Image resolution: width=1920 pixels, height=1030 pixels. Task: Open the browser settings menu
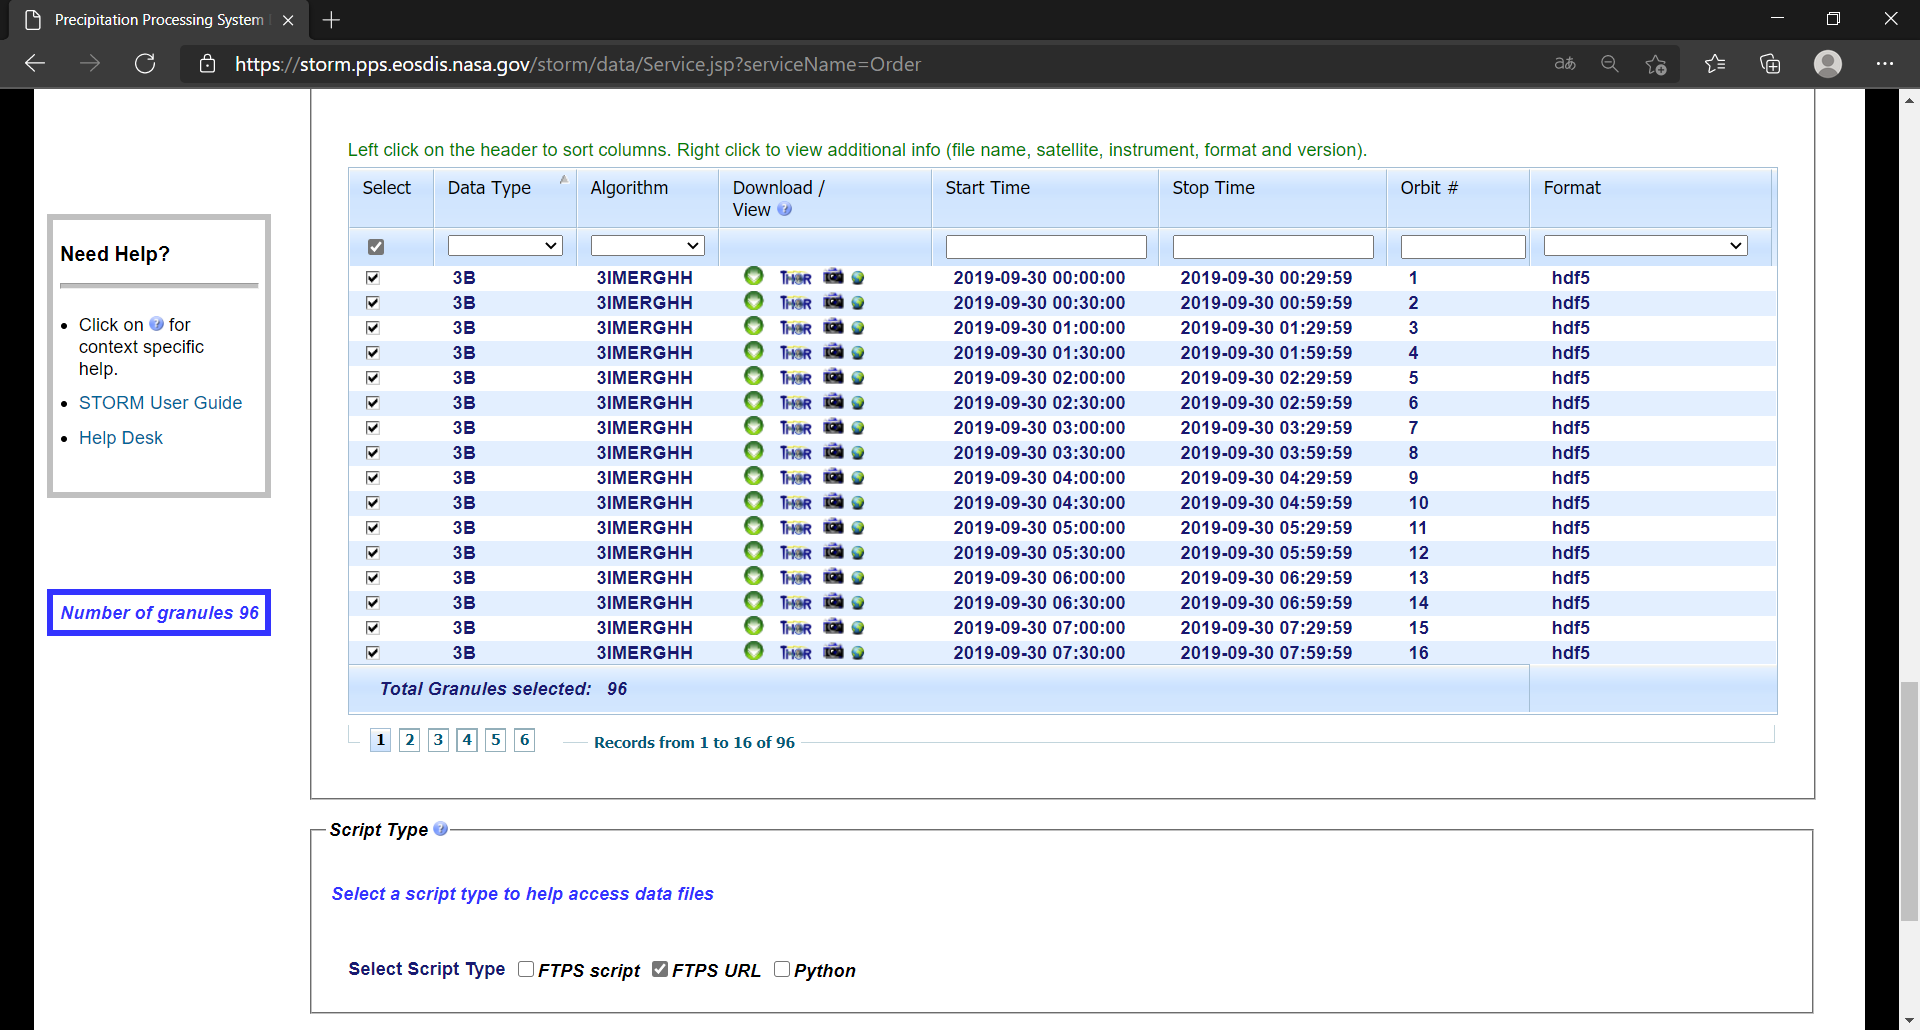click(1887, 63)
